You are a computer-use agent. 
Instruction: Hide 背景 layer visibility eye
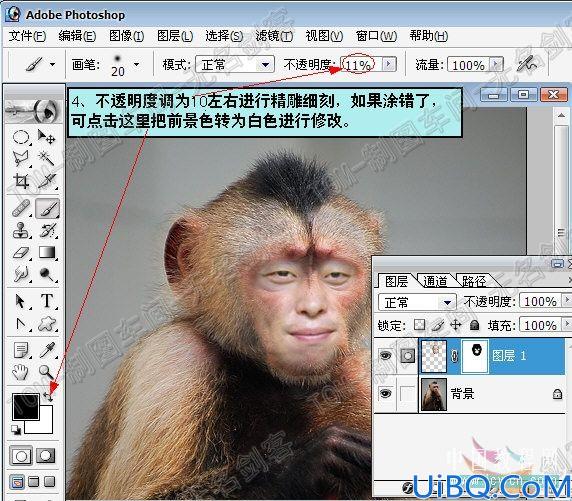pyautogui.click(x=386, y=393)
